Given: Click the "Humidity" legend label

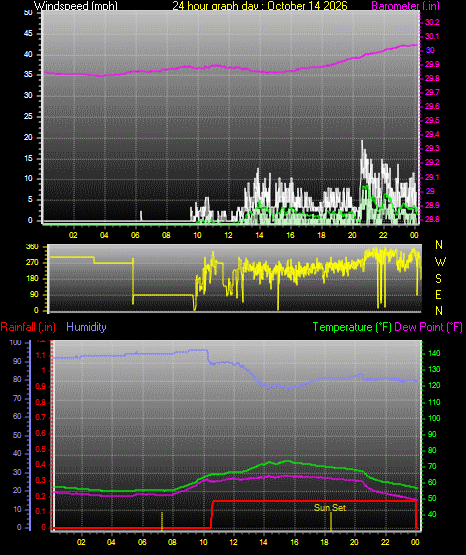Looking at the screenshot, I should pyautogui.click(x=86, y=327).
